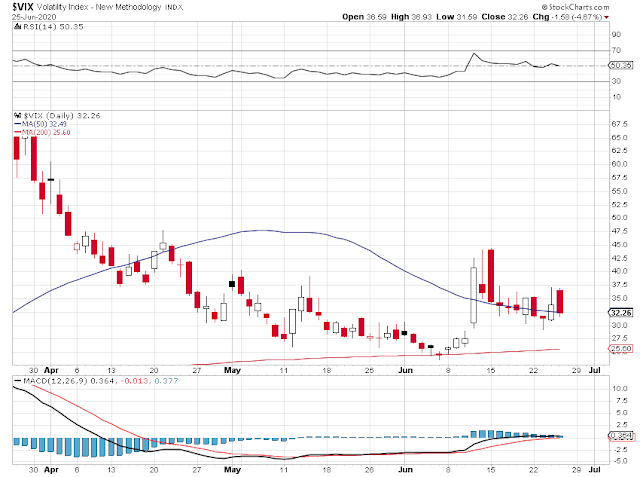Click the 50.35 tag on RSI axis

[621, 65]
